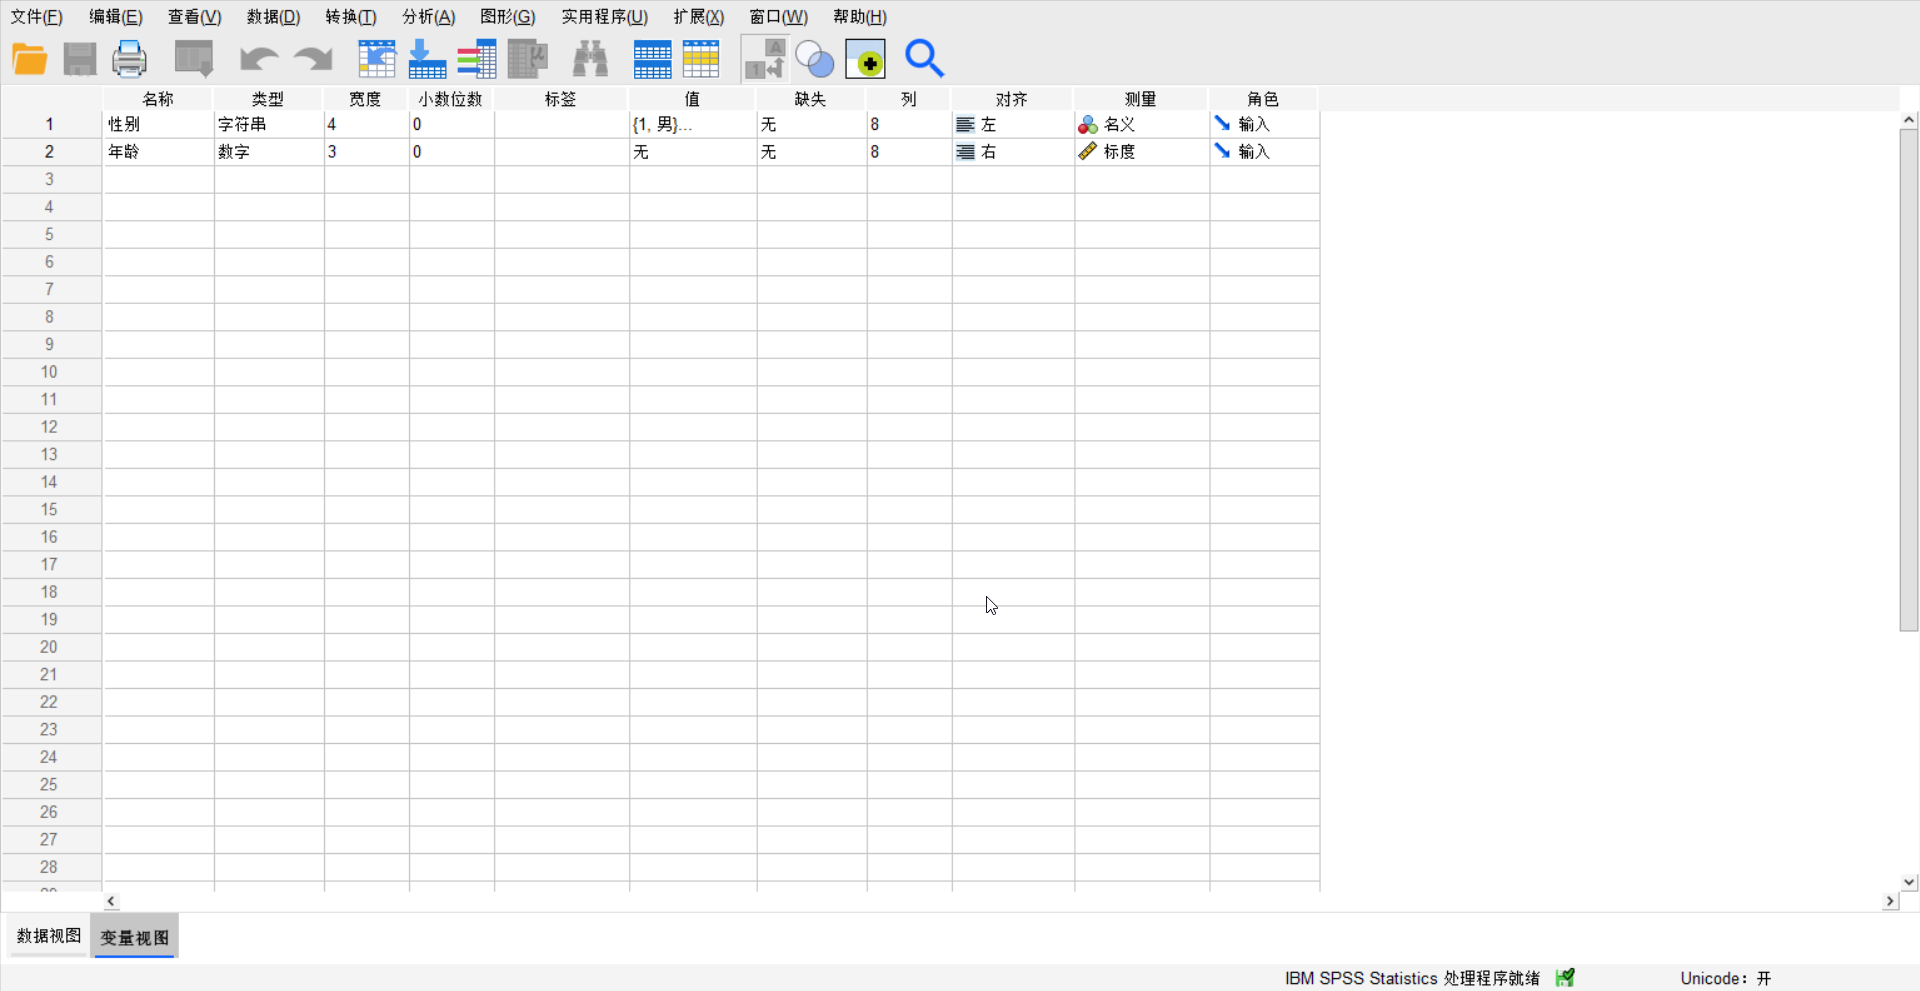The width and height of the screenshot is (1920, 991).
Task: Select row header number 1
Action: tap(50, 125)
